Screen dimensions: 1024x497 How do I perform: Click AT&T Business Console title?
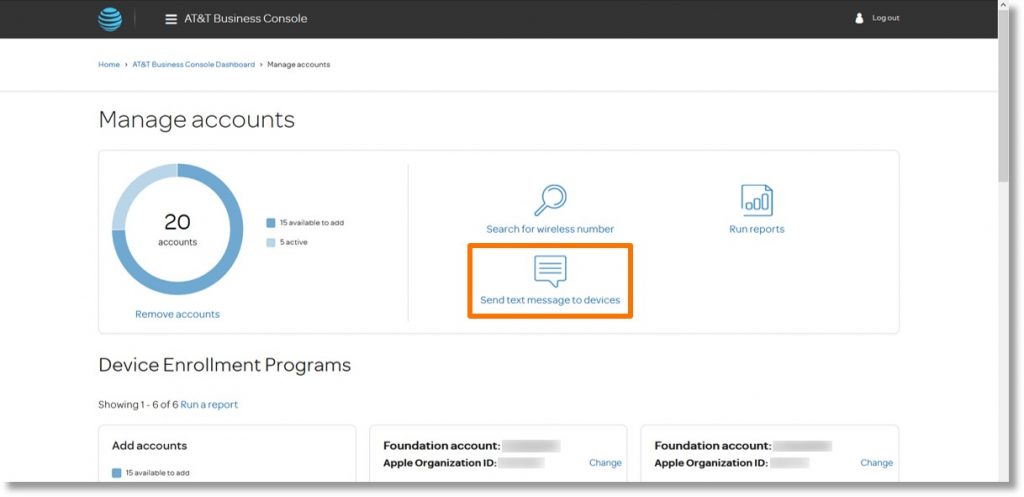pos(246,18)
